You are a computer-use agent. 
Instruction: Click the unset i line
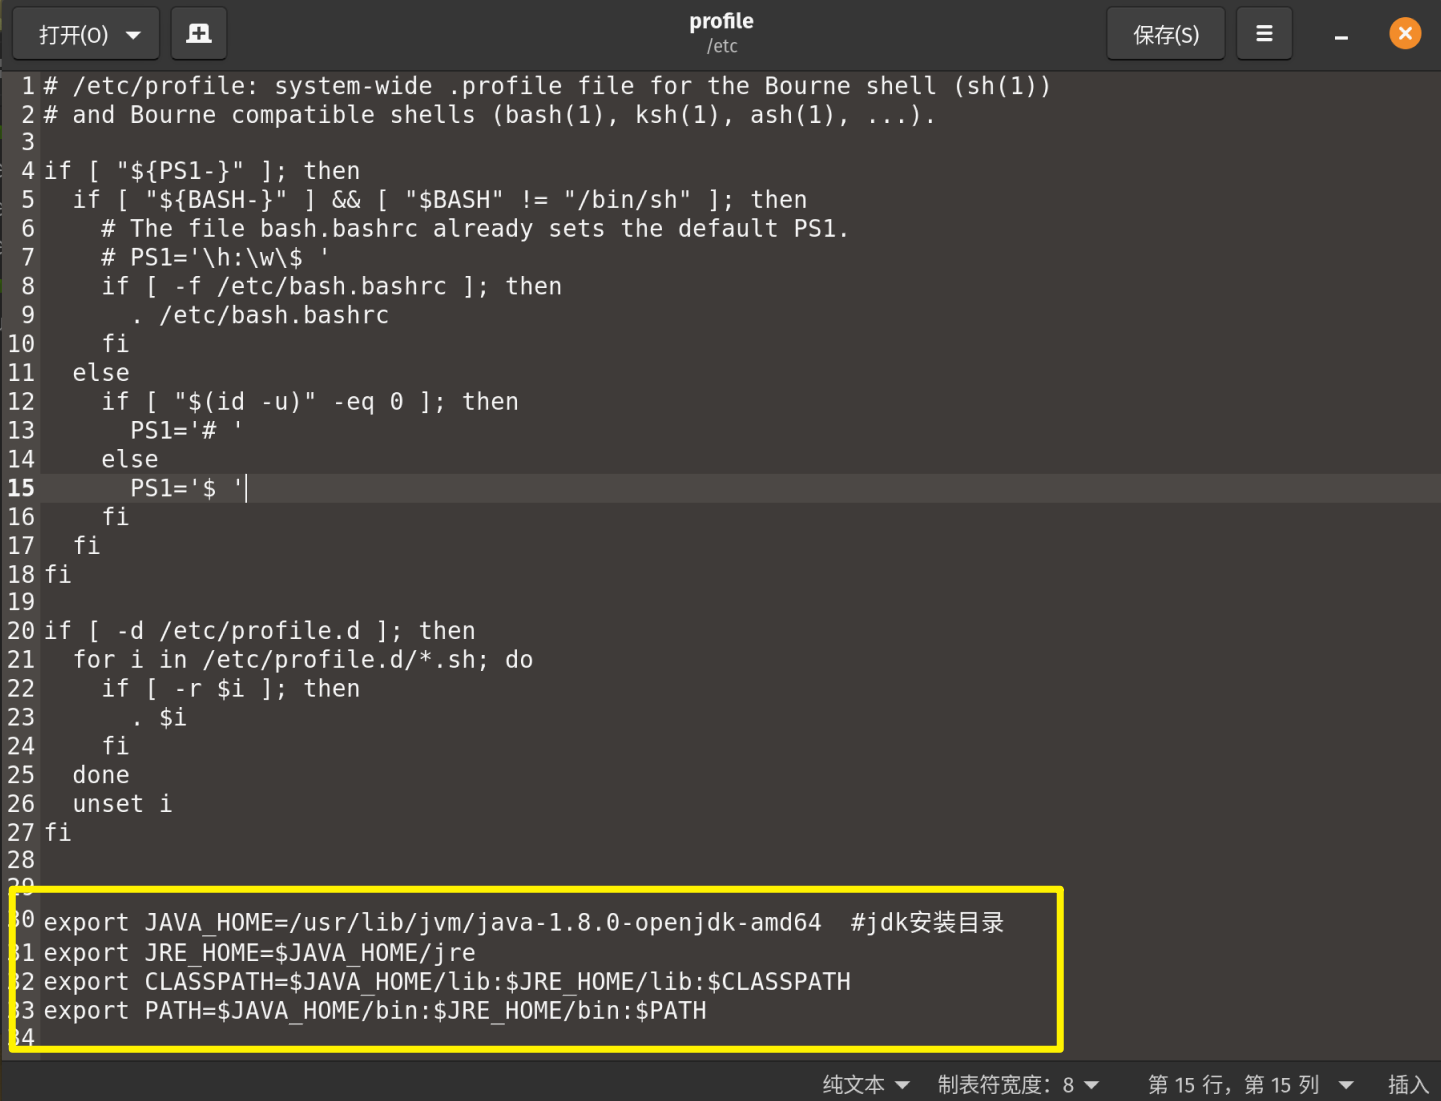(x=121, y=803)
